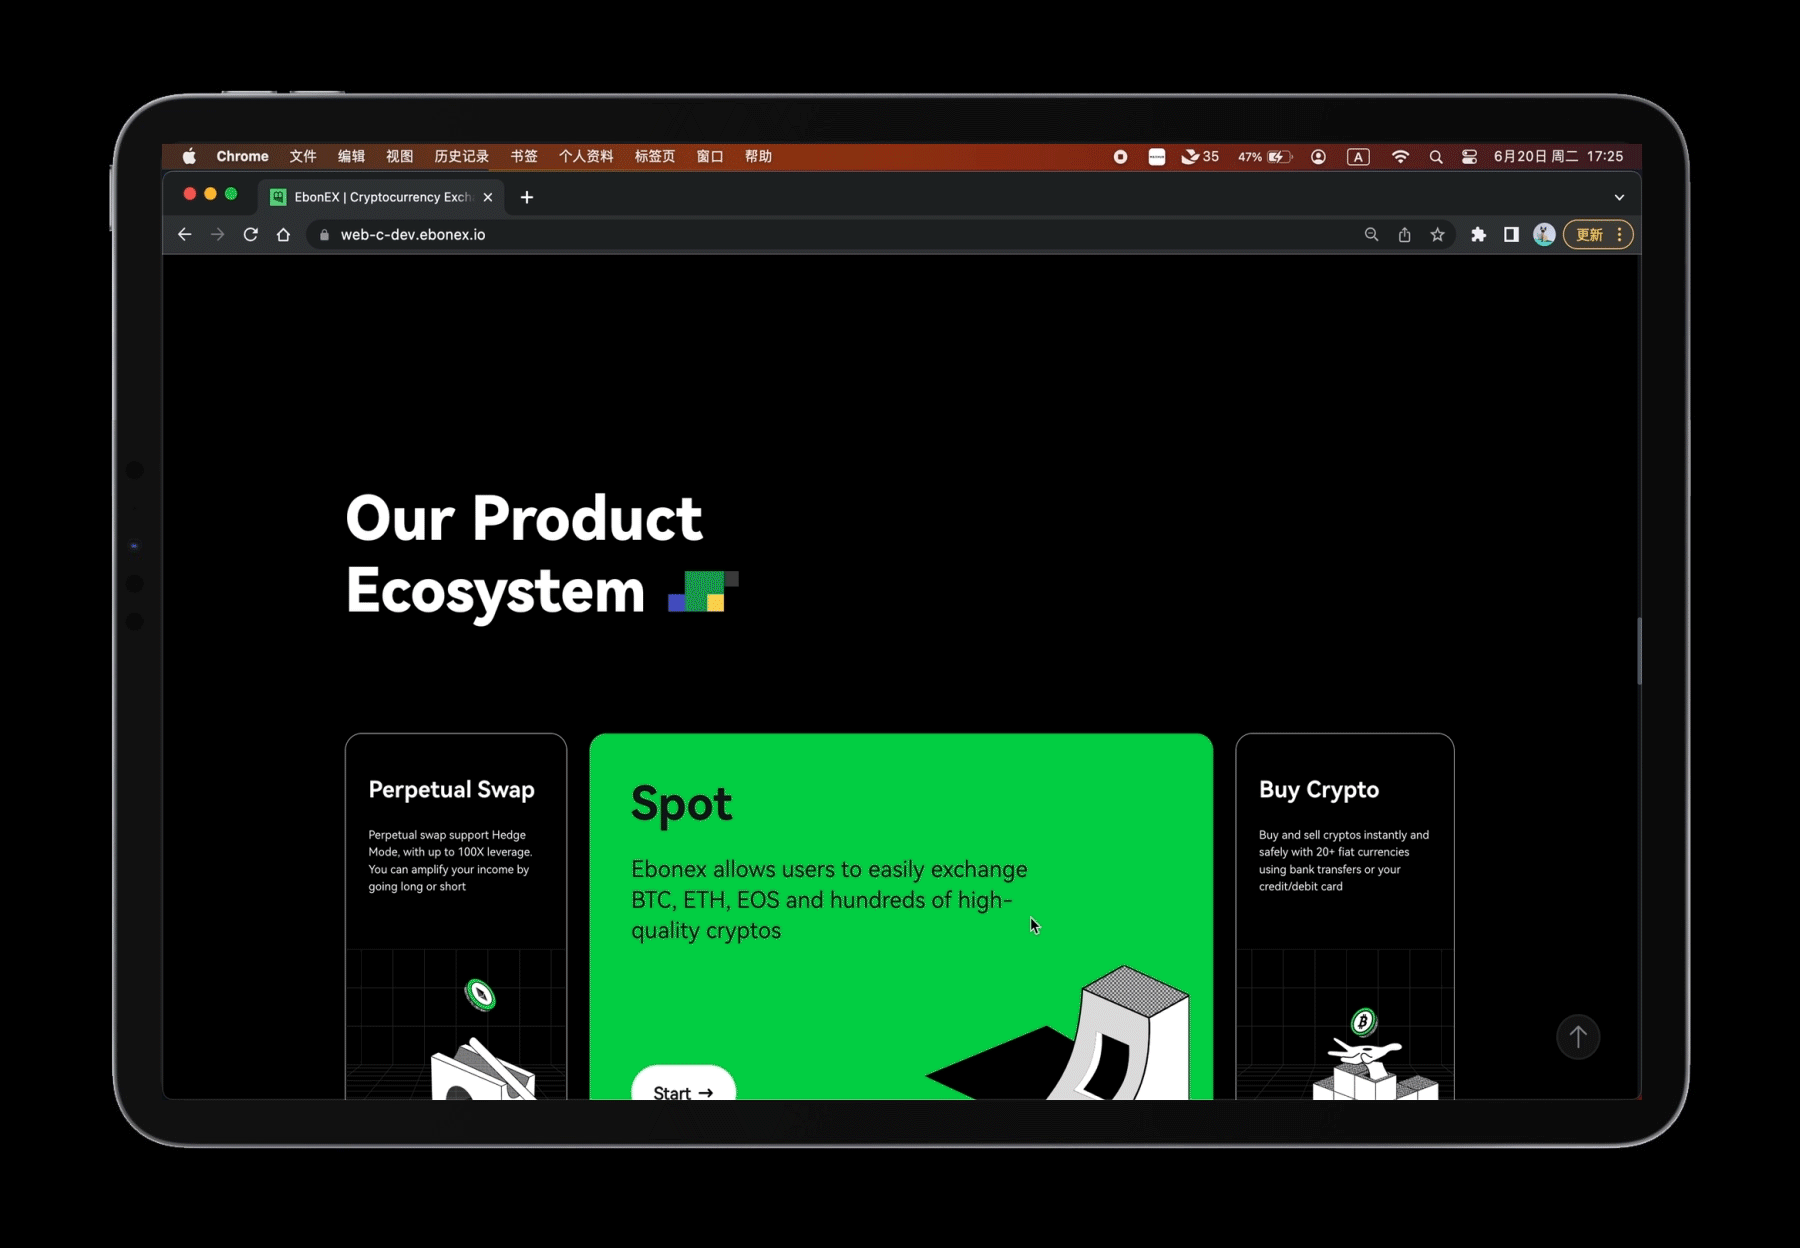1800x1248 pixels.
Task: Click the Ebonex allows users description
Action: [829, 900]
